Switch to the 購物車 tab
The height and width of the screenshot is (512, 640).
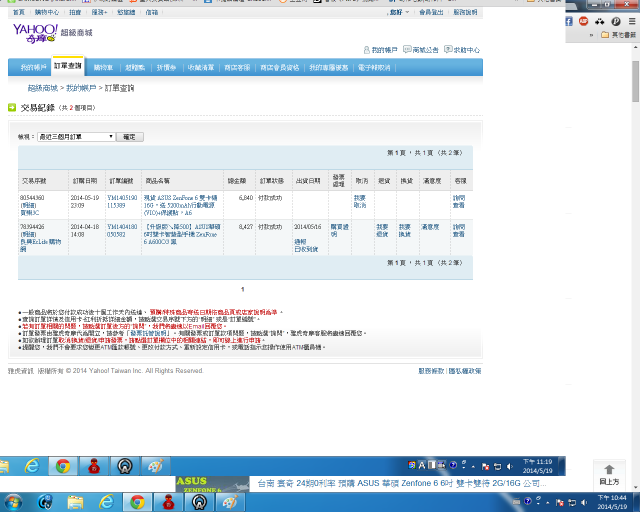pos(103,67)
